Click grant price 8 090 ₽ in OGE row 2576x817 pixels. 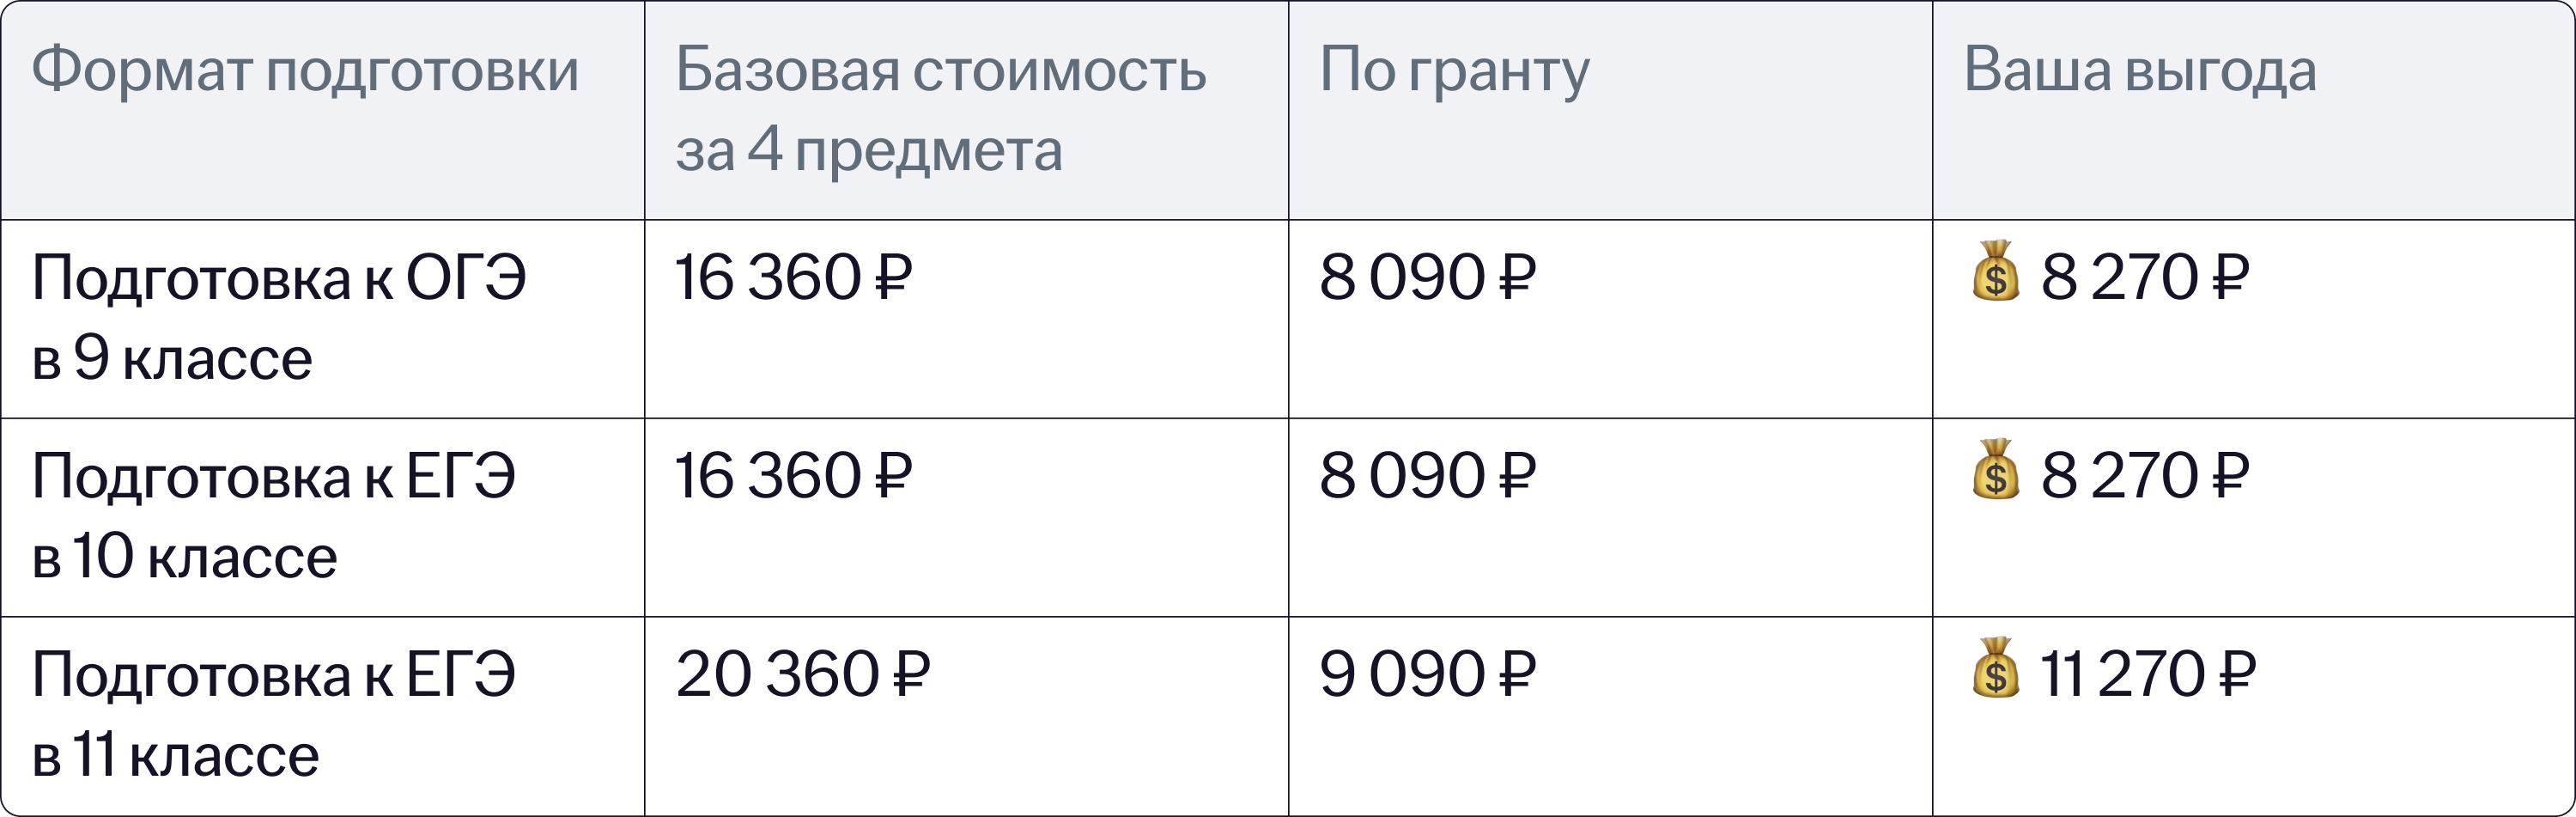tap(1426, 277)
